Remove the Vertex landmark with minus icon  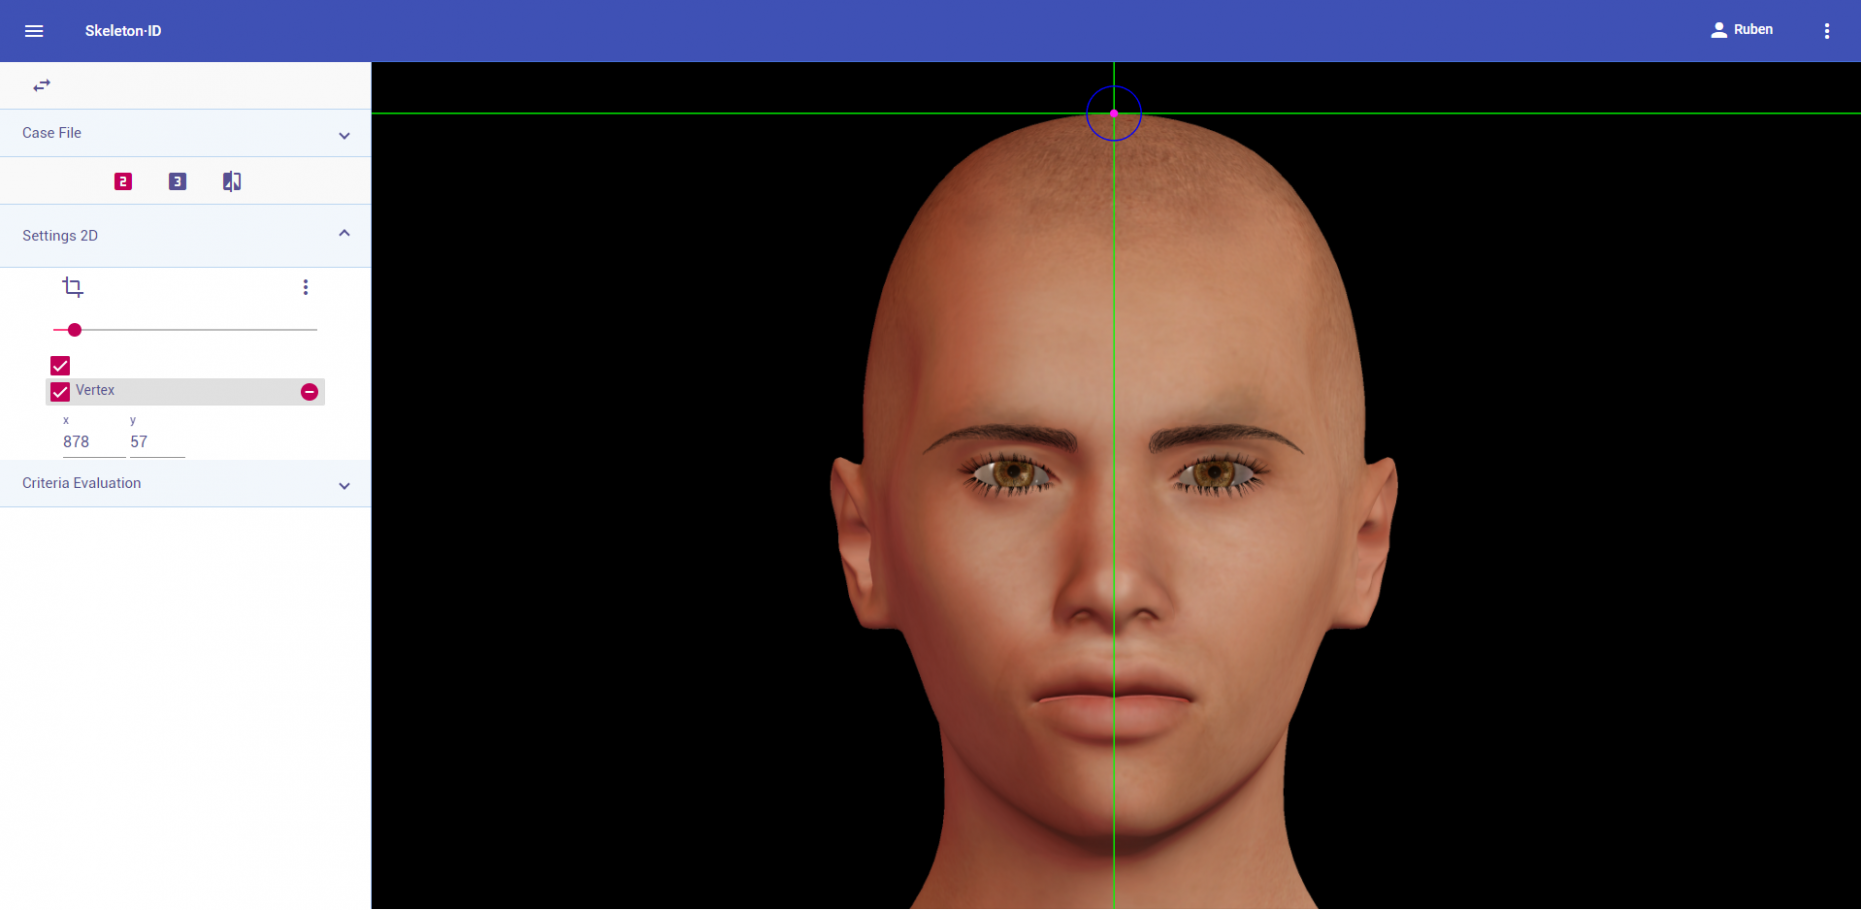coord(309,392)
